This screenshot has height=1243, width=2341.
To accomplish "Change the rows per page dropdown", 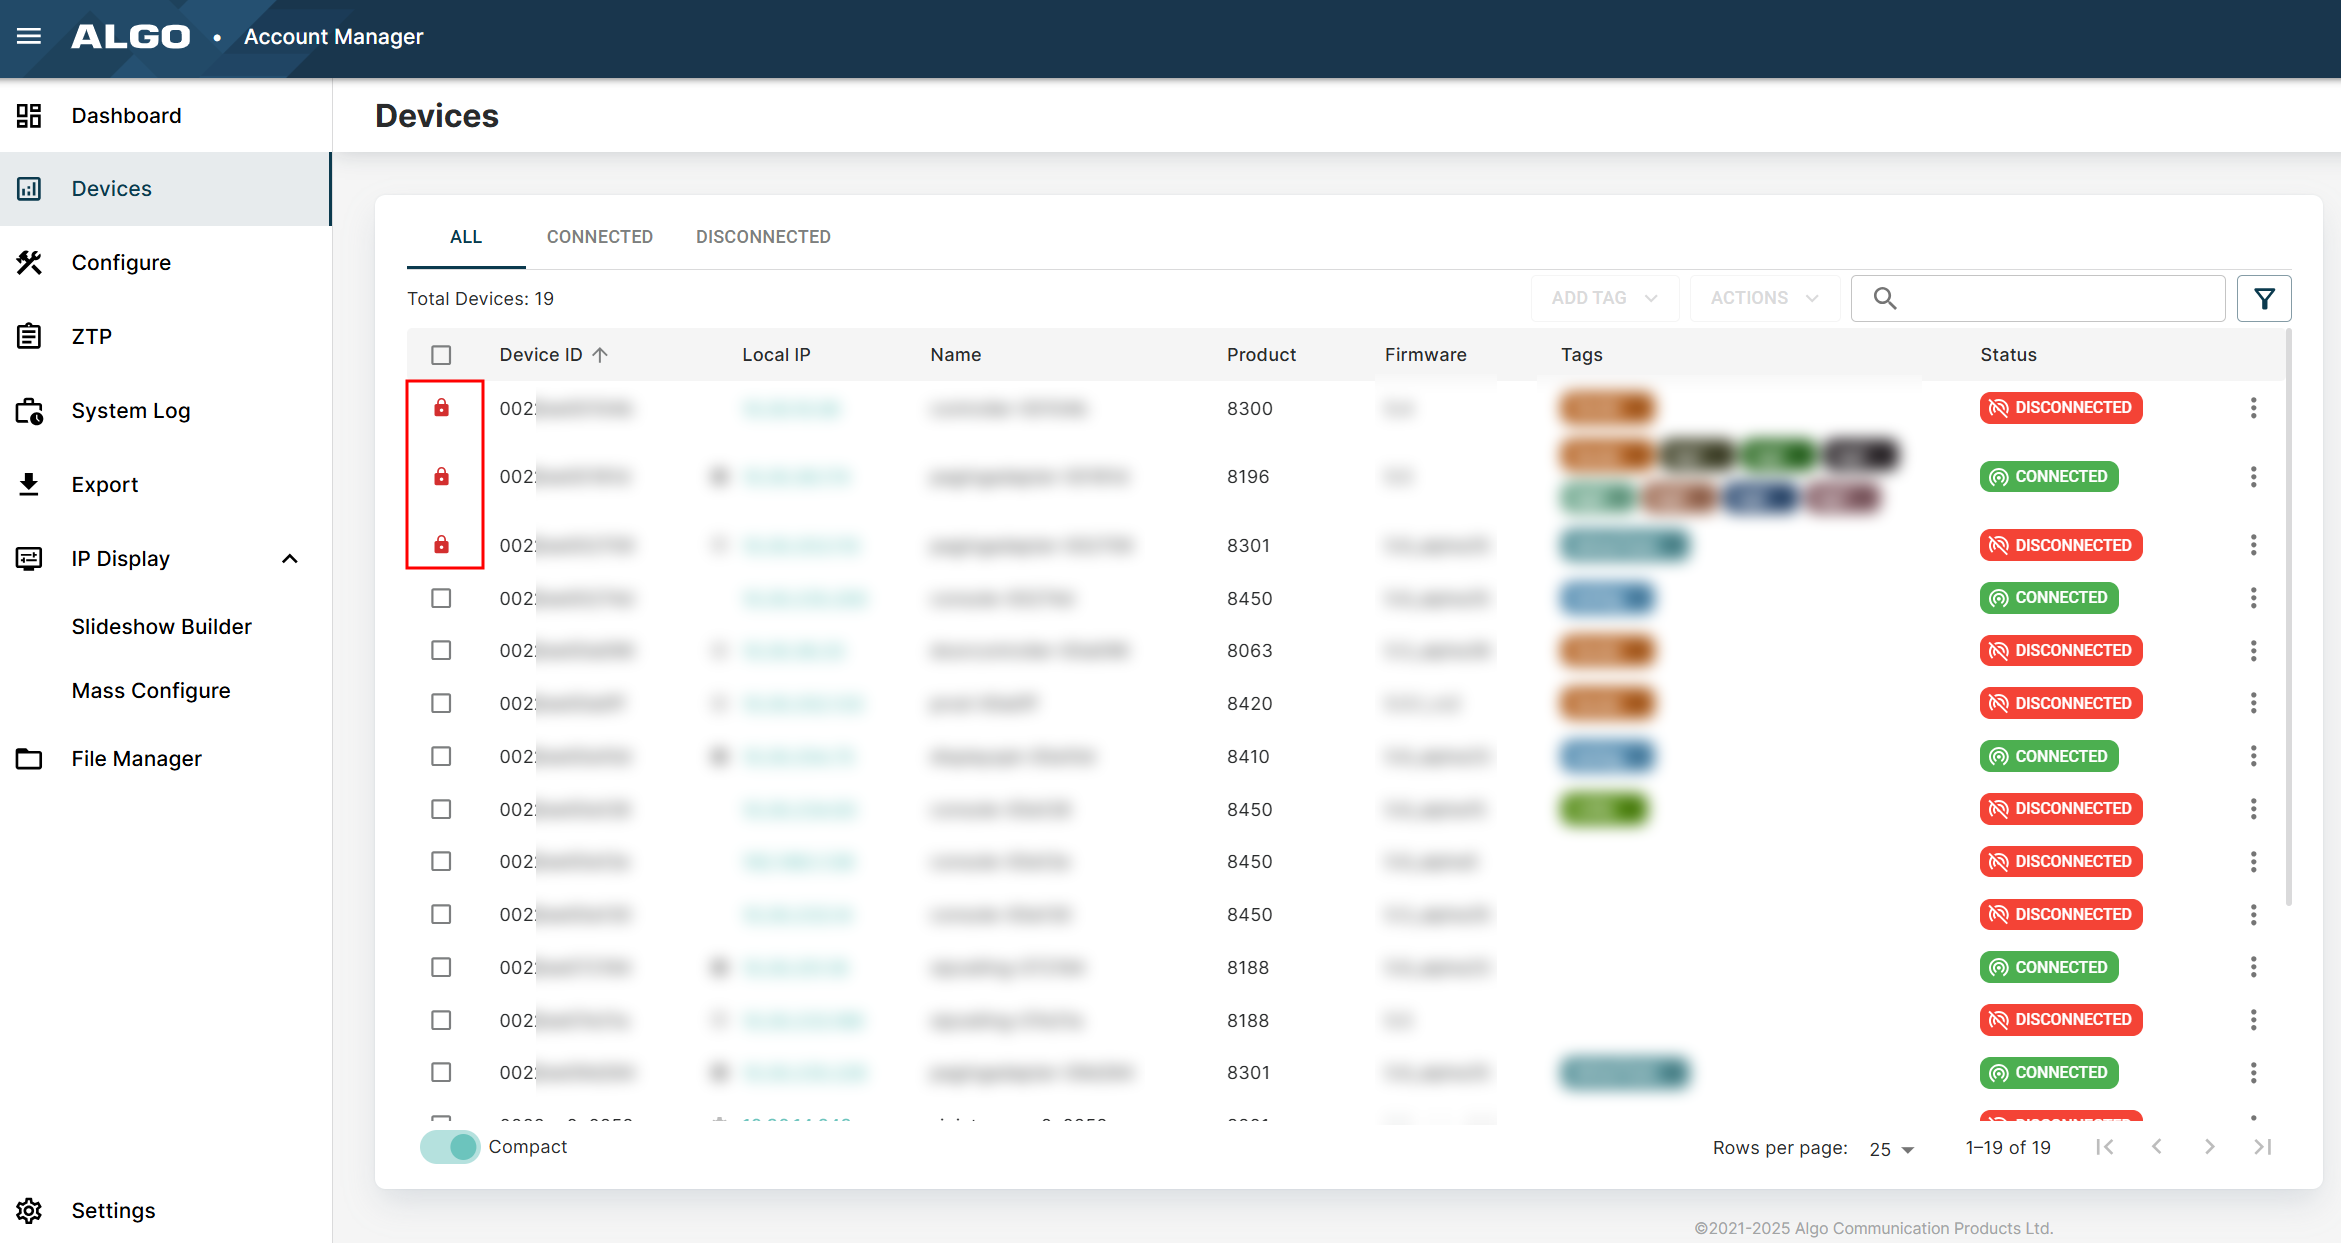I will pyautogui.click(x=1891, y=1149).
